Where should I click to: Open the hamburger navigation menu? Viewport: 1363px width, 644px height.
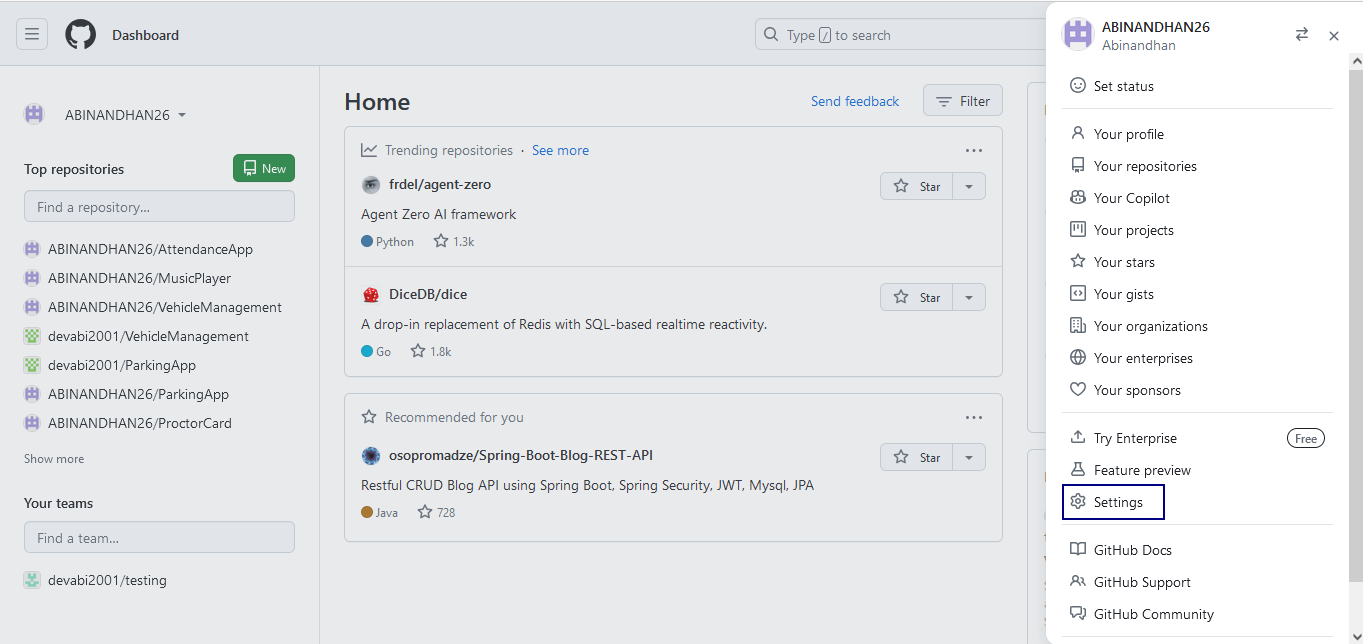tap(32, 34)
